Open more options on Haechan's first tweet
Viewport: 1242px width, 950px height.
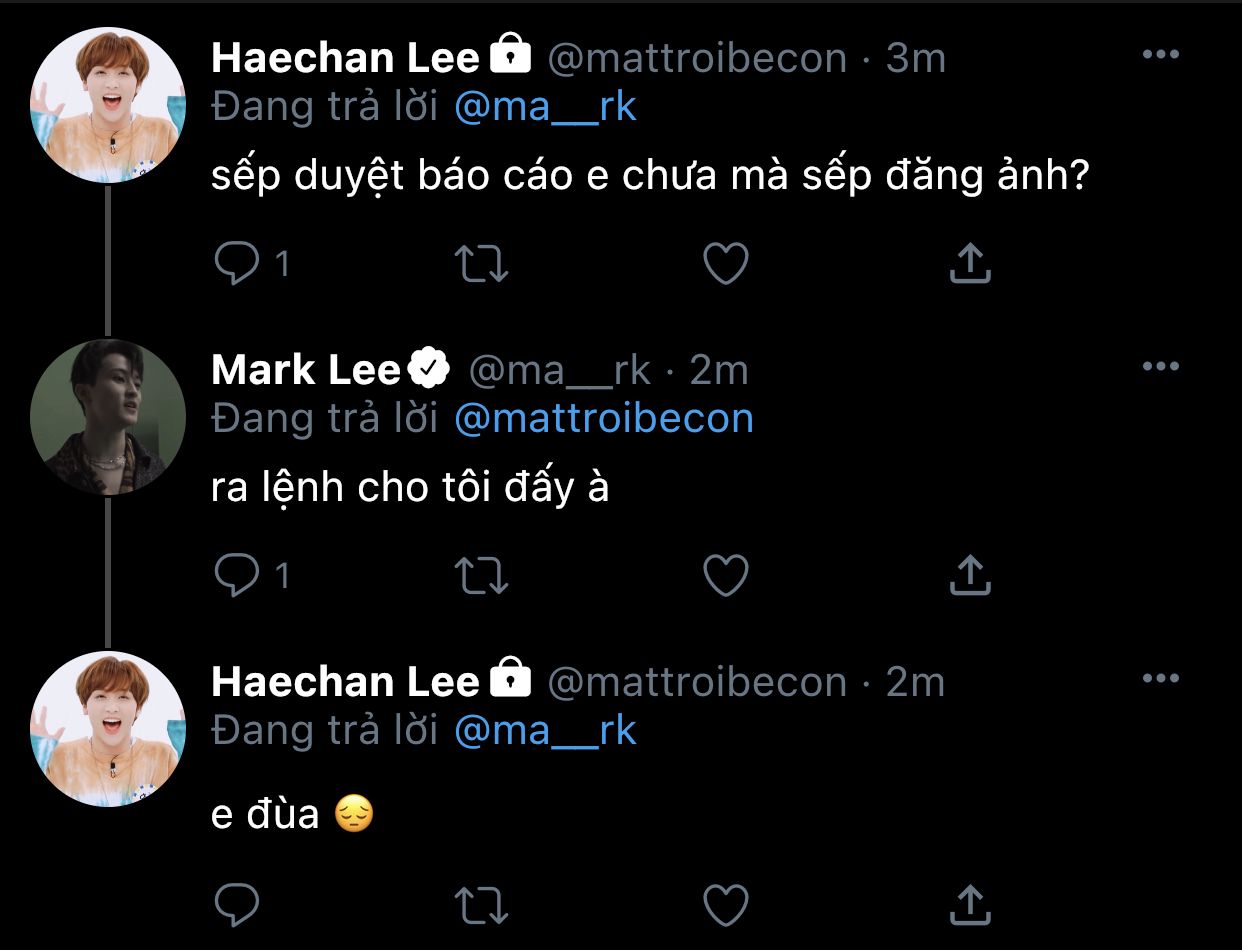[1160, 54]
